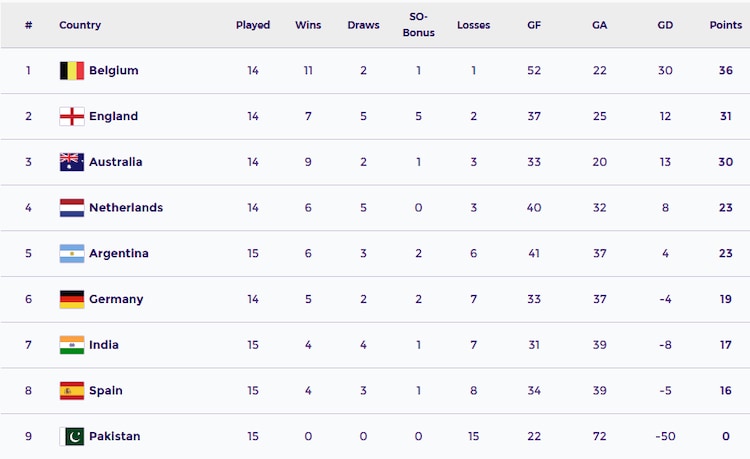This screenshot has height=459, width=750.
Task: Click the Belgium flag icon
Action: 72,70
